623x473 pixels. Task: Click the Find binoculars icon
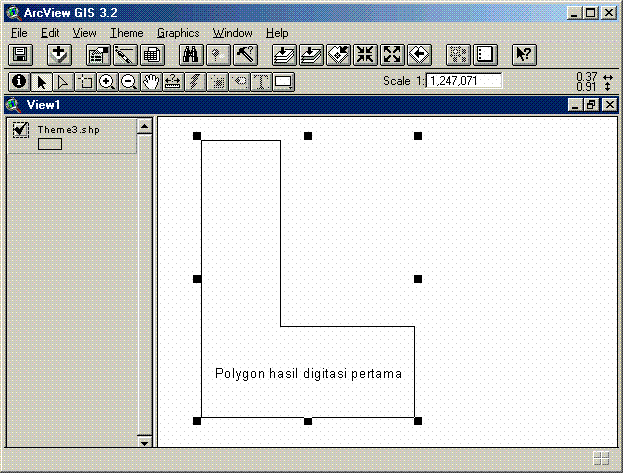[x=191, y=55]
